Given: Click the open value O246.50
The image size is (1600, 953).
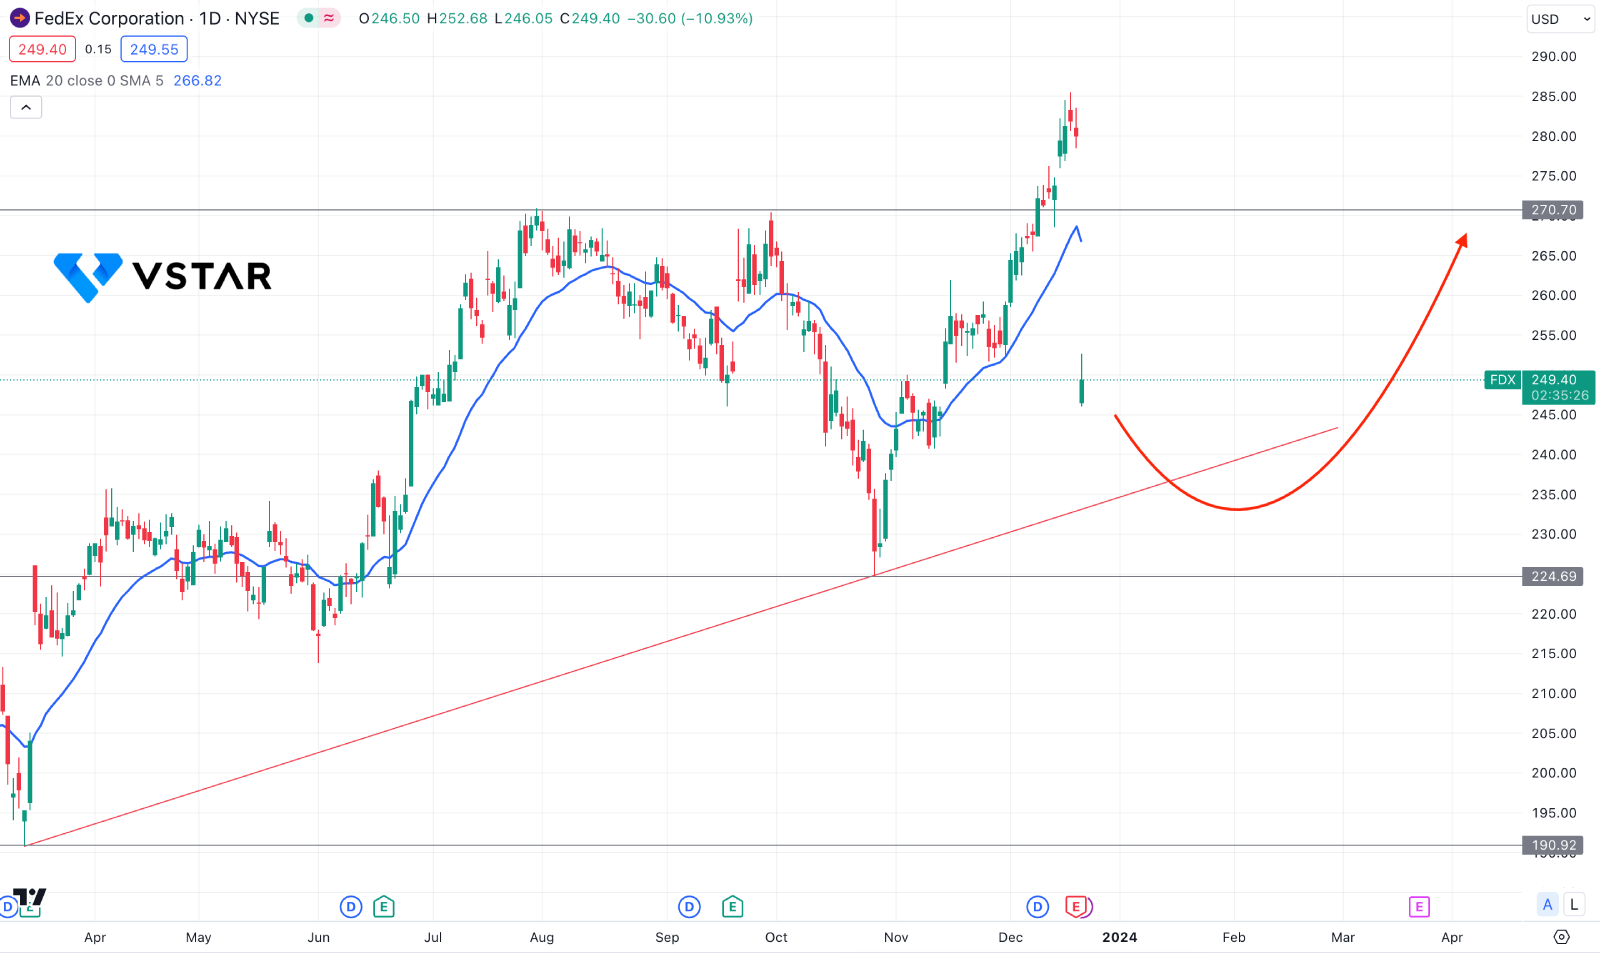Looking at the screenshot, I should click(x=389, y=18).
